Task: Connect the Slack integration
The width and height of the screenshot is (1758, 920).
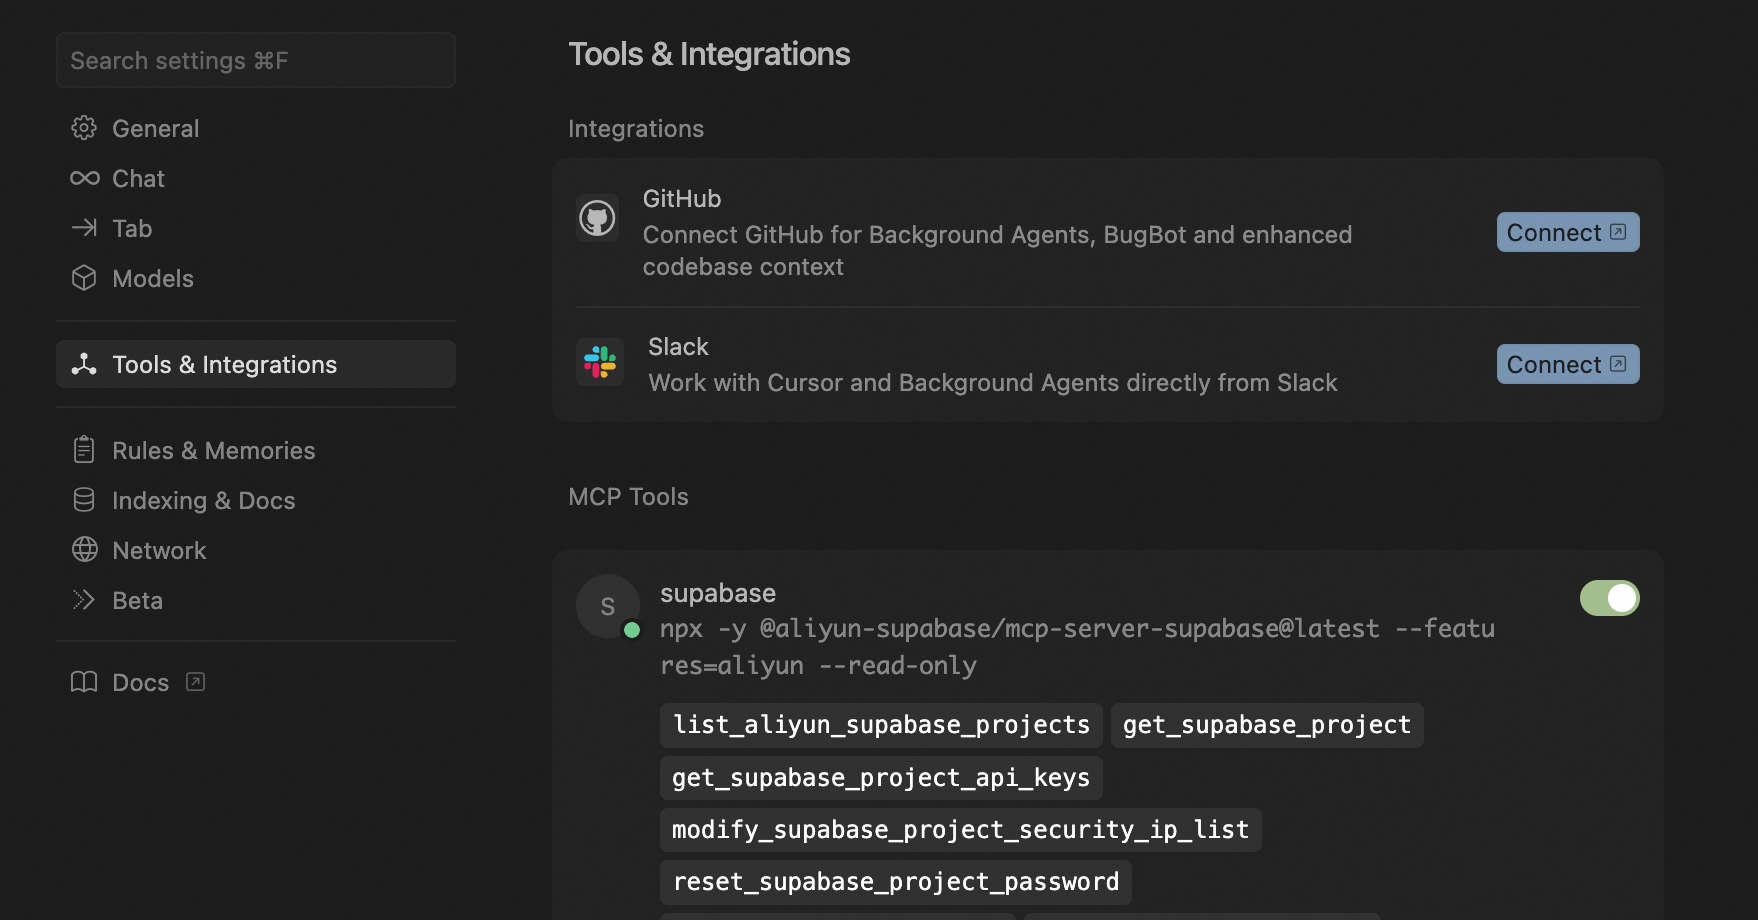Action: coord(1567,364)
